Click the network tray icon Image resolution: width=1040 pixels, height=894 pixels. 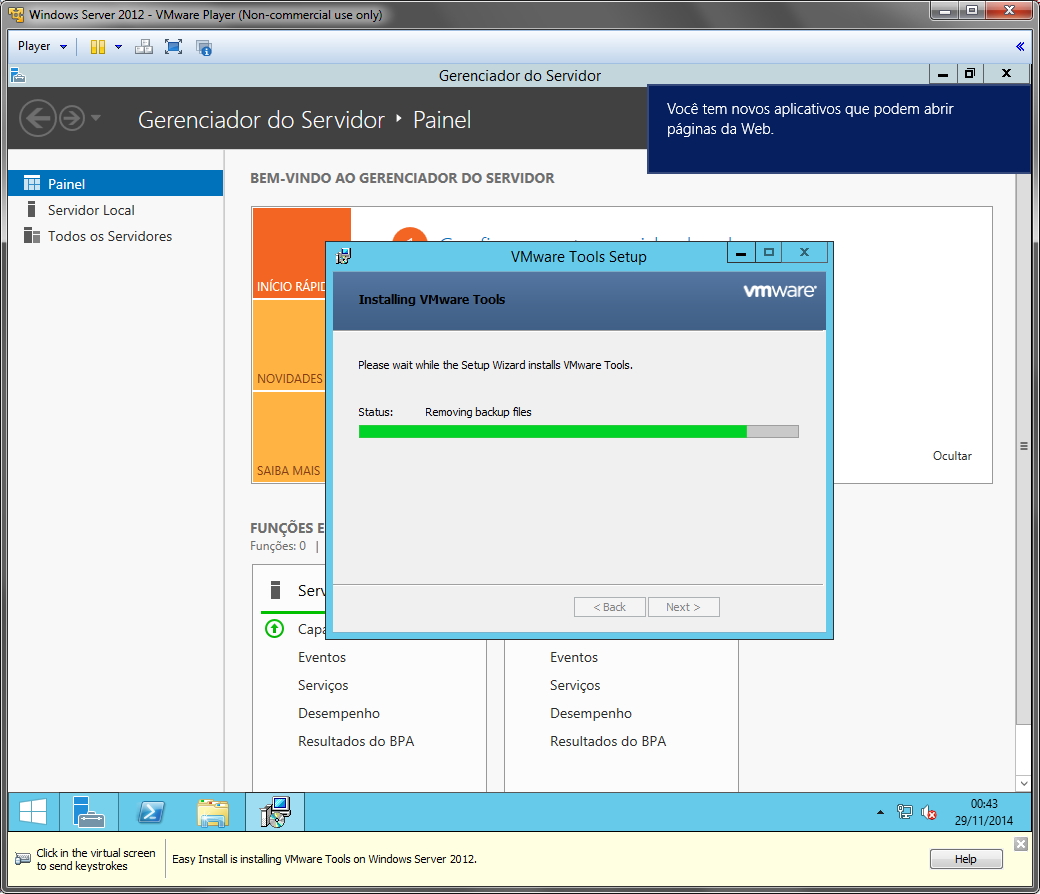(905, 812)
